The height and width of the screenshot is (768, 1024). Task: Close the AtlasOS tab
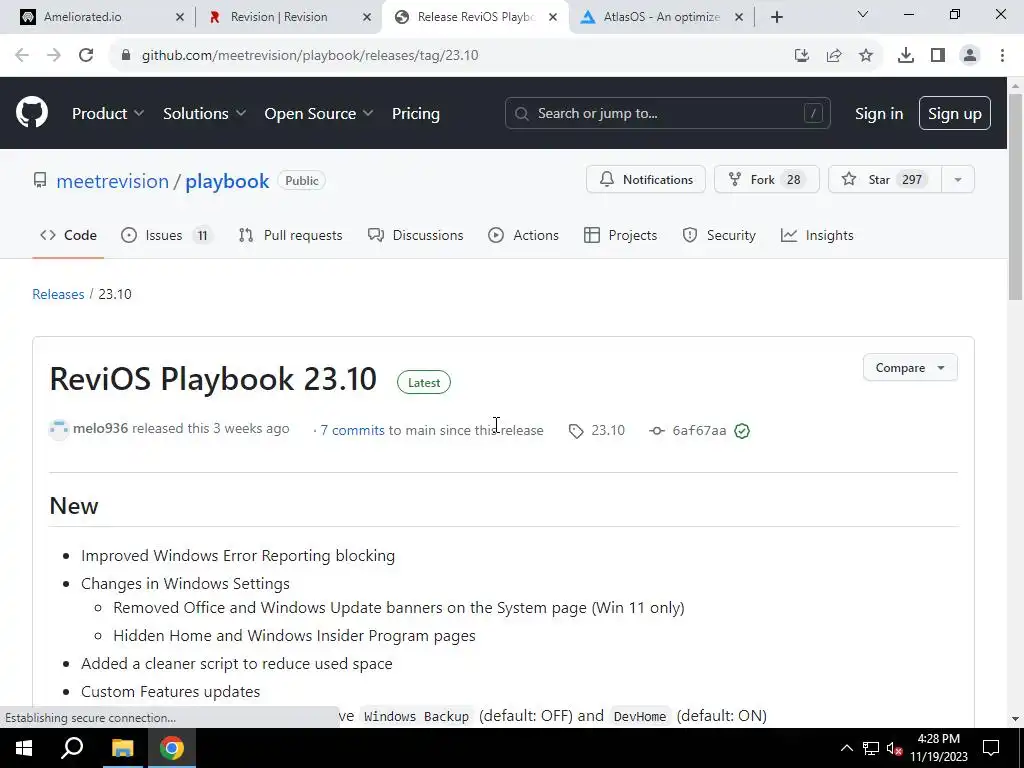[x=739, y=17]
